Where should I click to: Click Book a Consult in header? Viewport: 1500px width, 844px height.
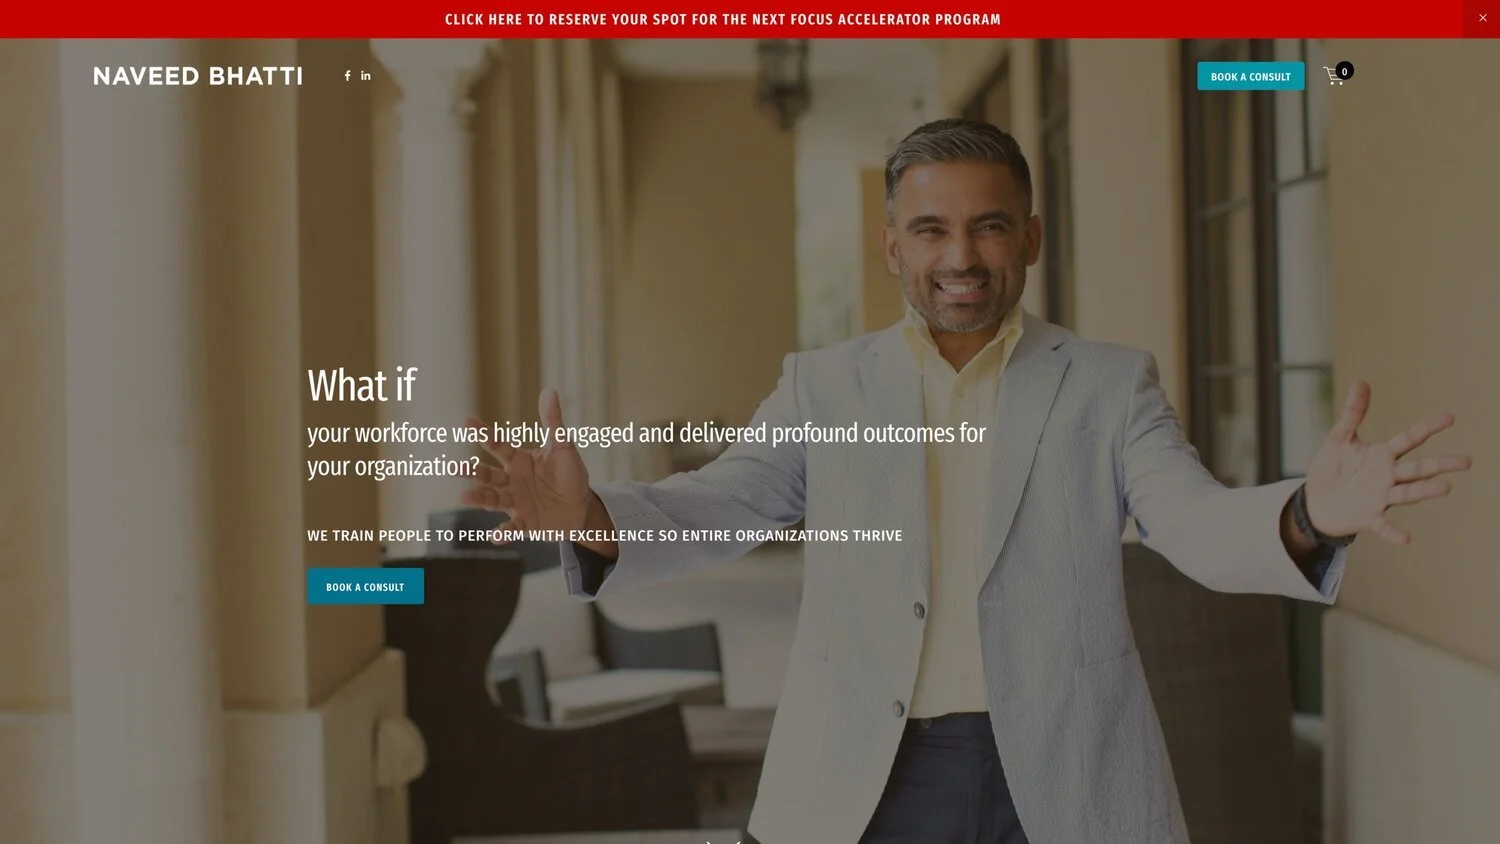tap(1251, 76)
